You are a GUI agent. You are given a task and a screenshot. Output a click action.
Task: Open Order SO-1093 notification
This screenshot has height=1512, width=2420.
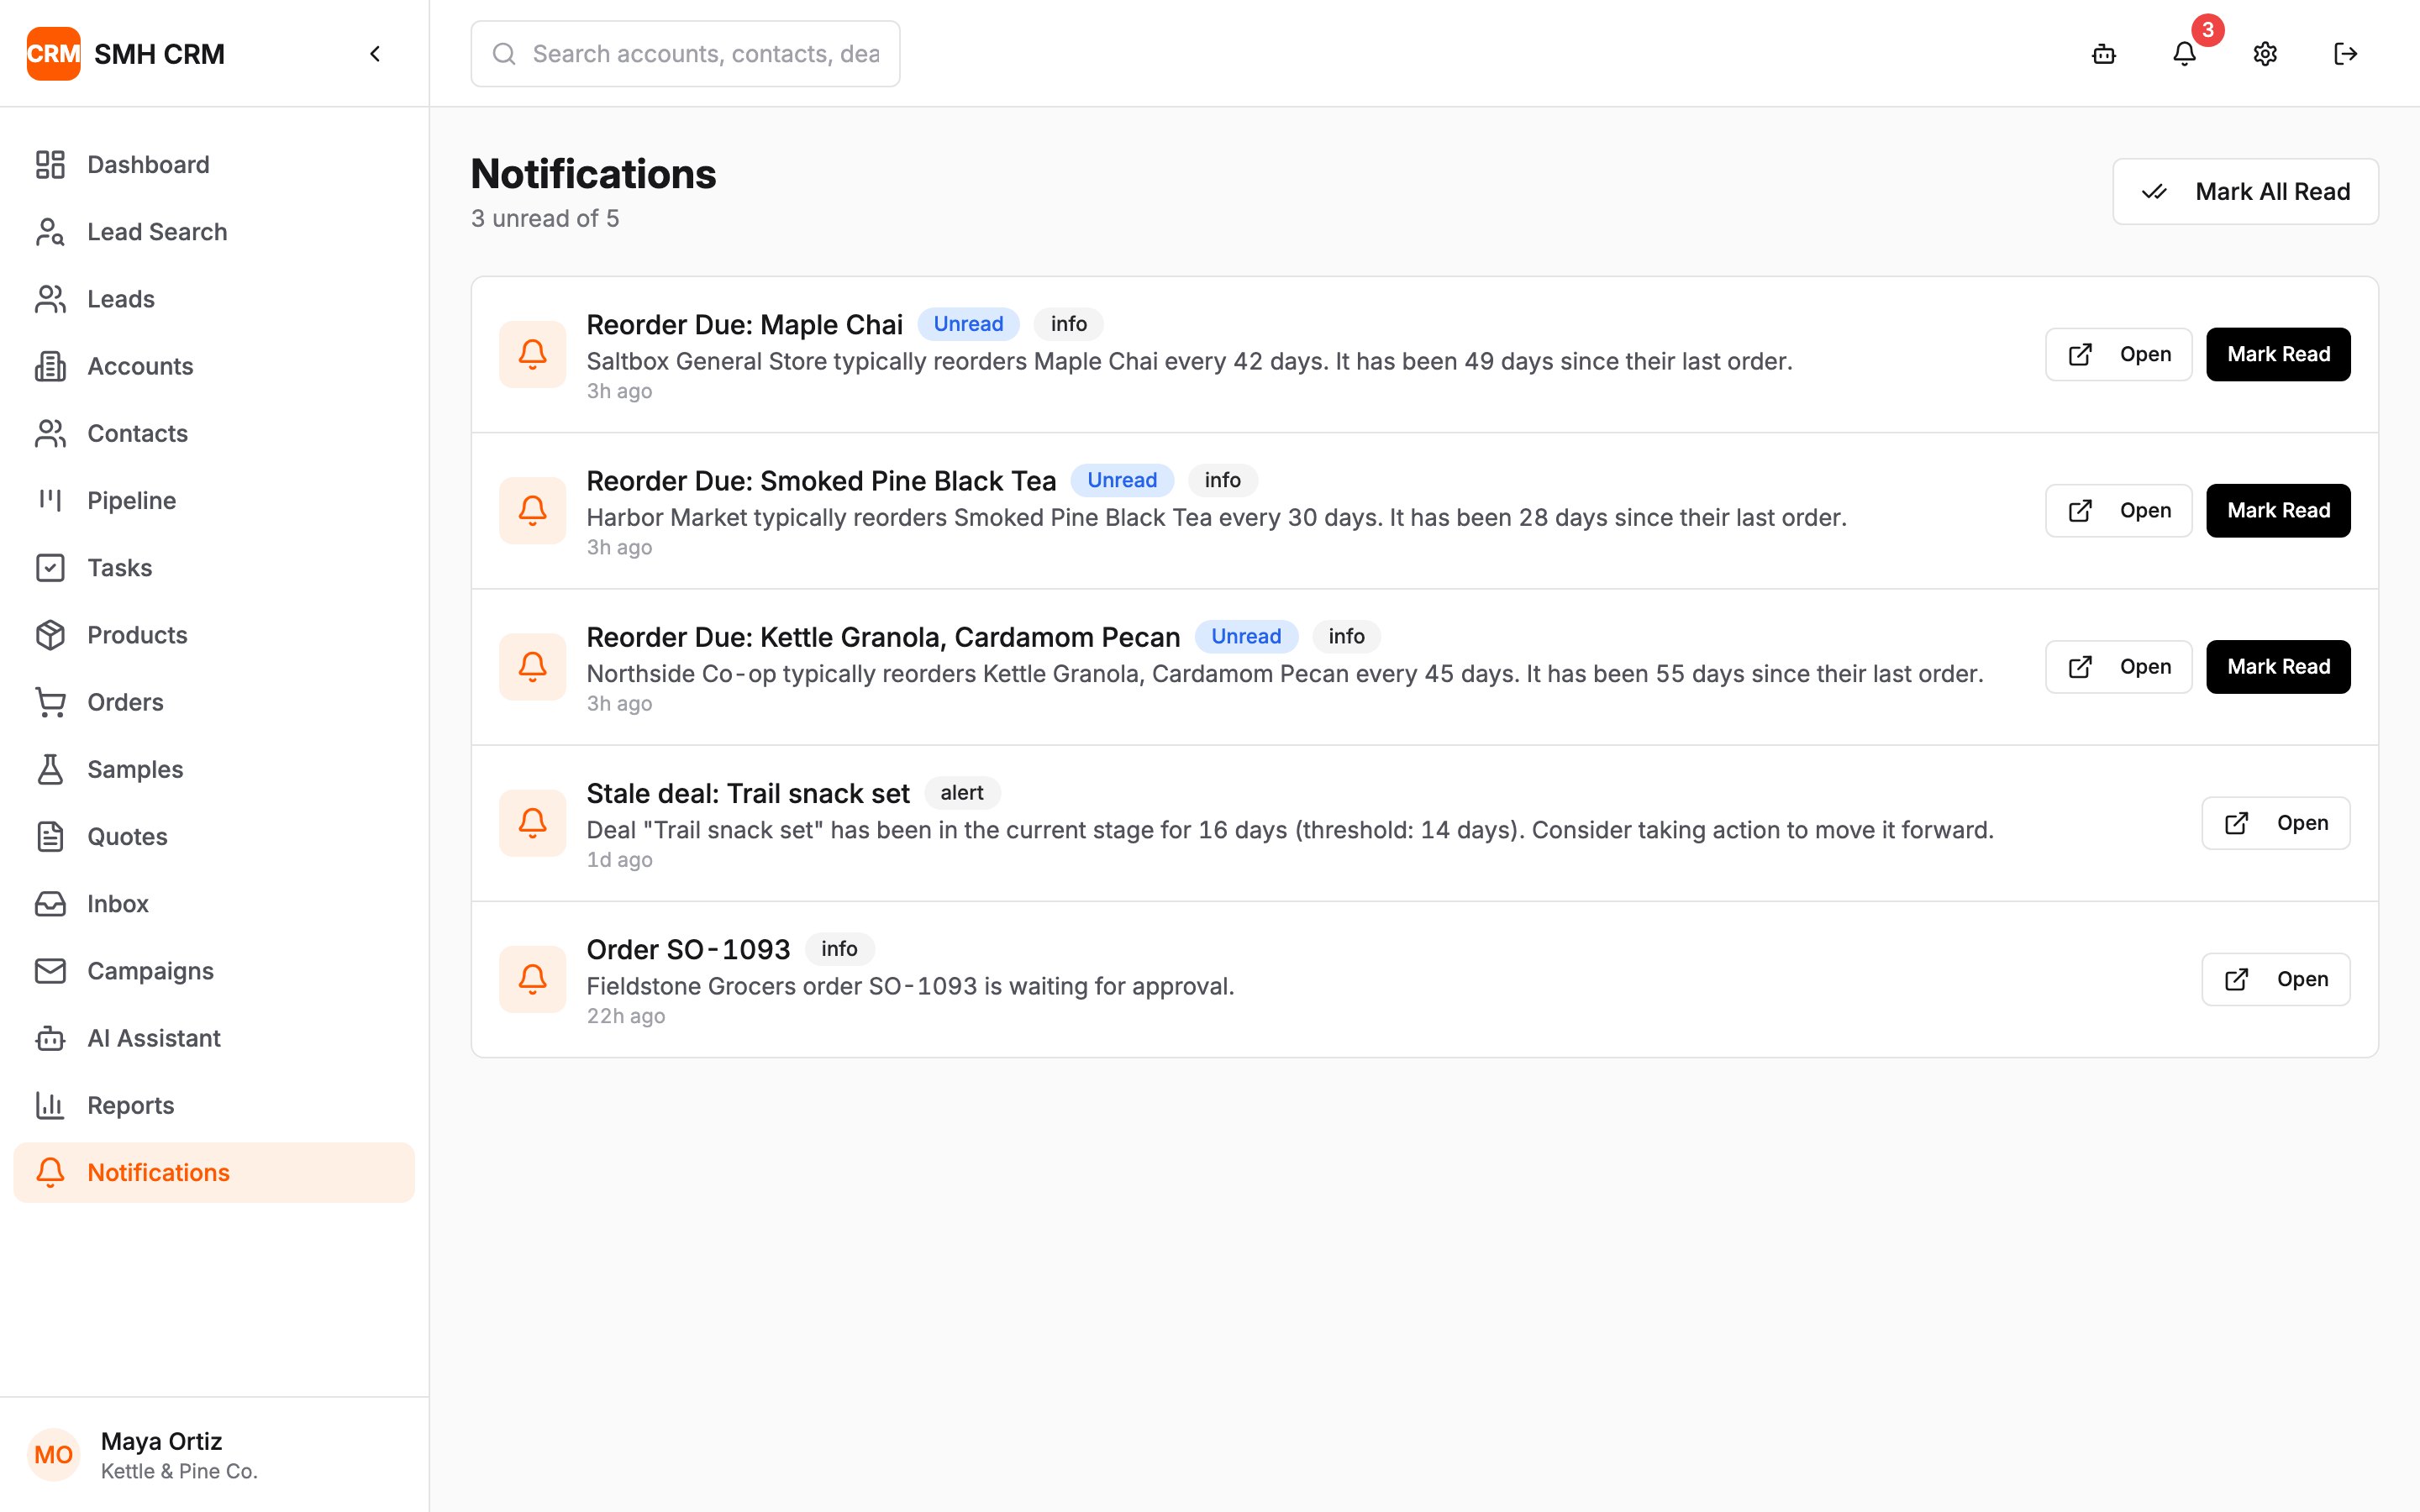click(x=2276, y=979)
